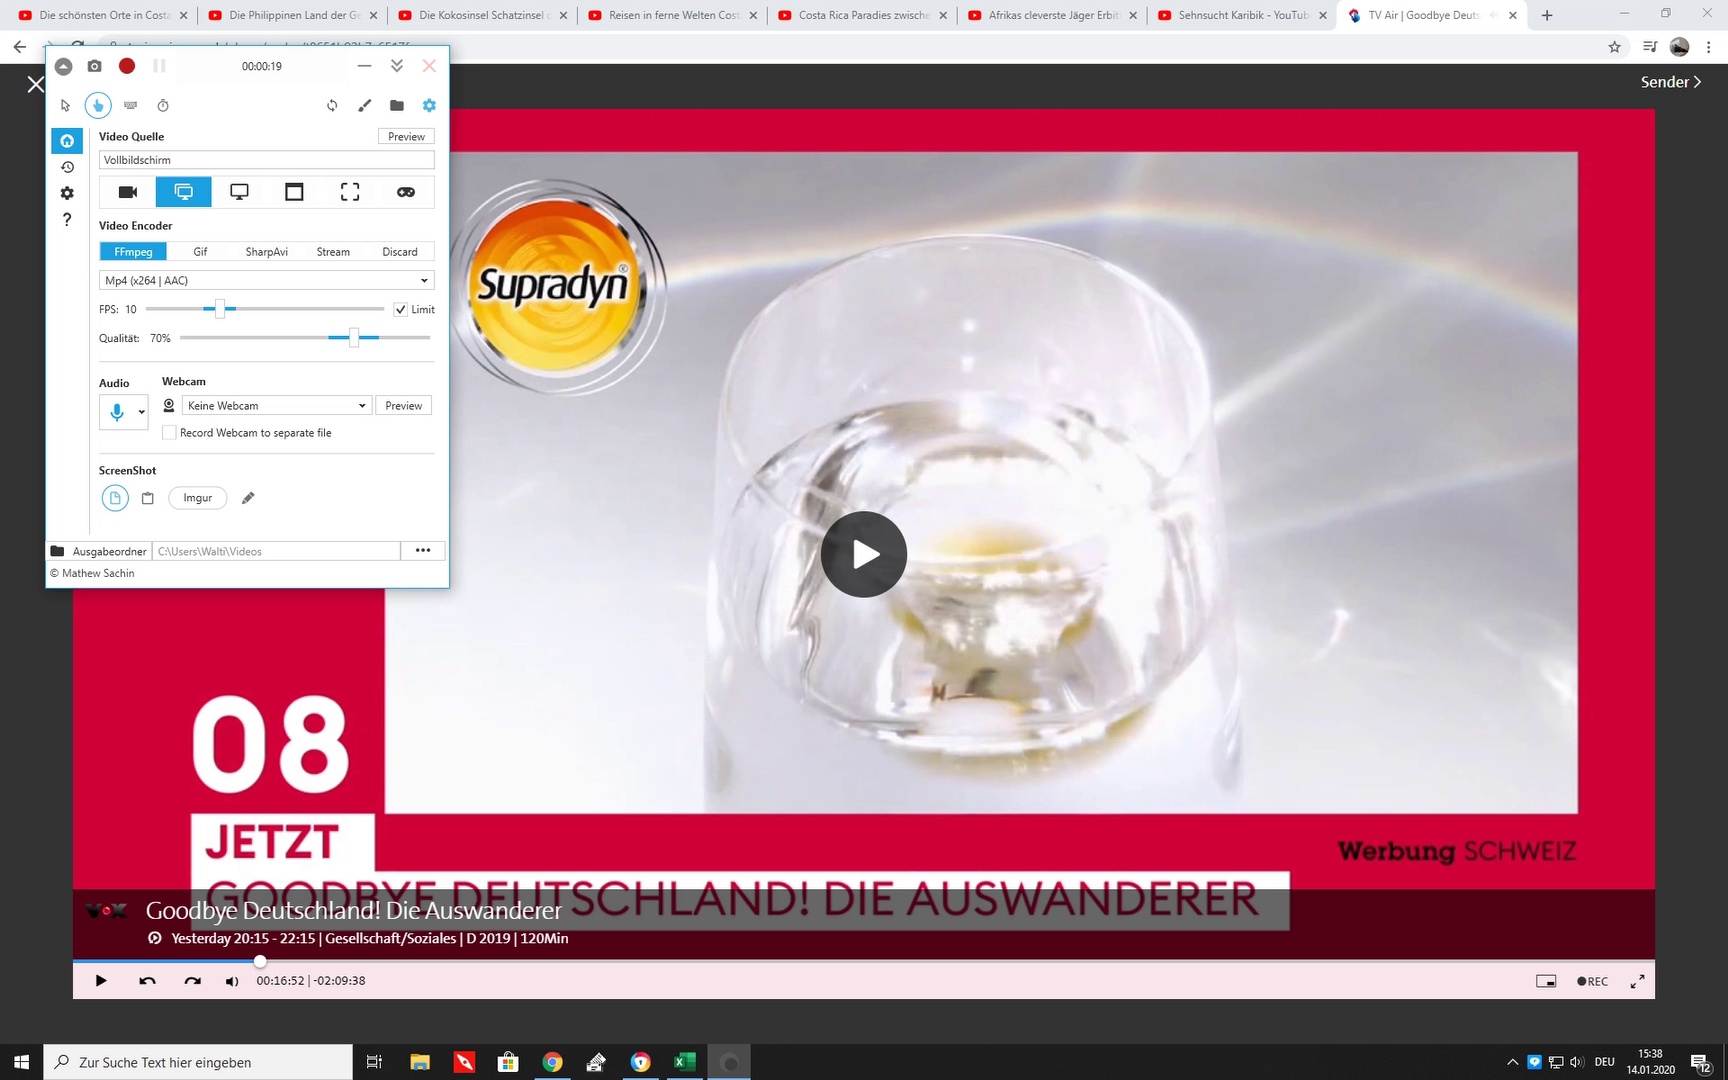
Task: Enable Record Webcam to separate file
Action: 170,433
